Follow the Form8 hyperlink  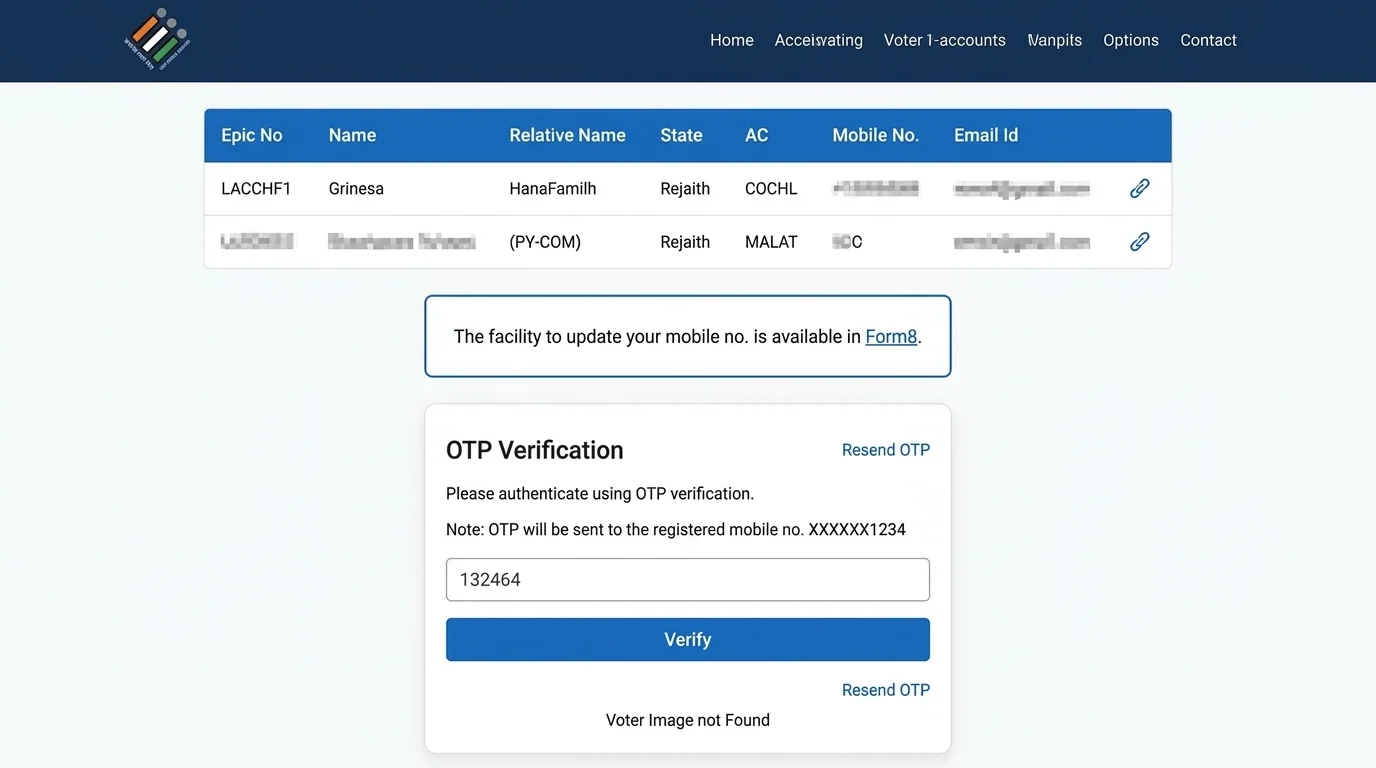pyautogui.click(x=891, y=337)
